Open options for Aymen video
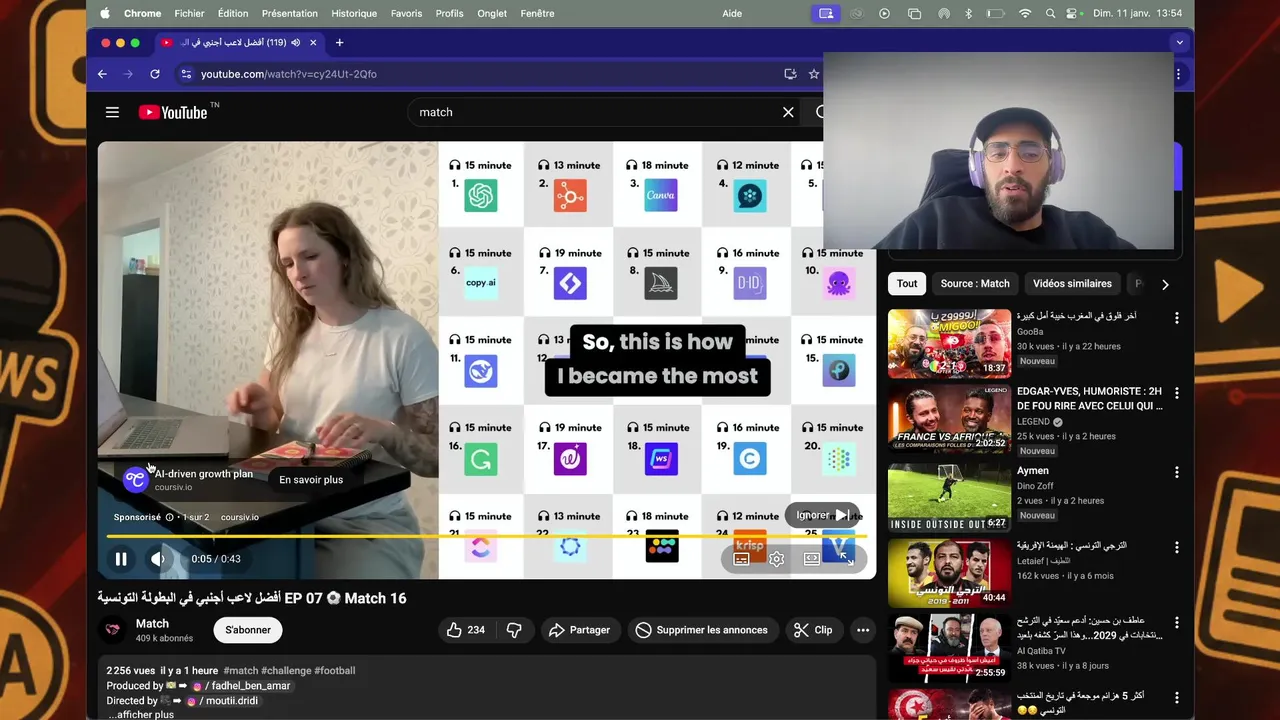 tap(1176, 472)
